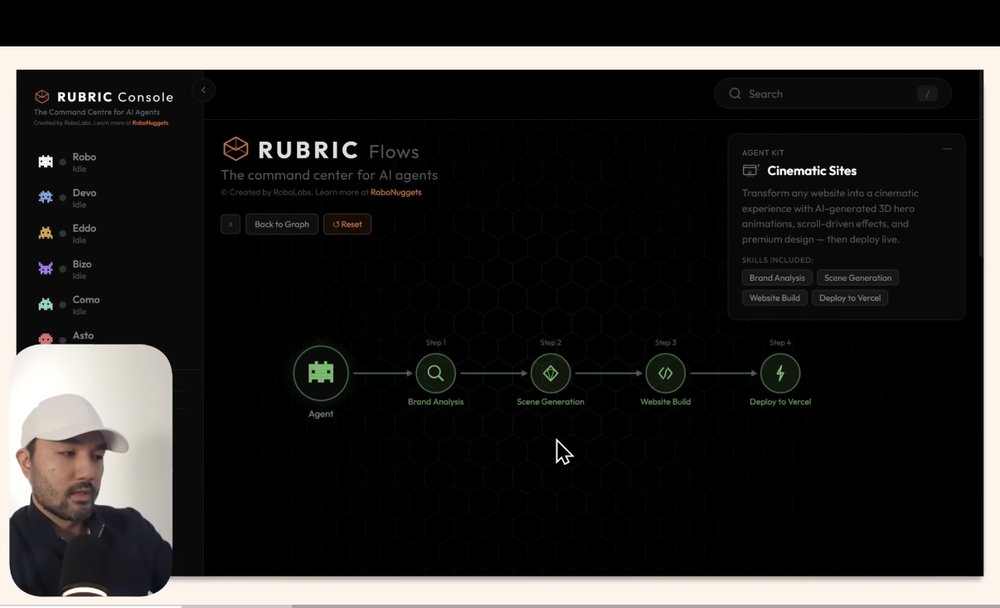Click the Como agent name

pyautogui.click(x=86, y=300)
